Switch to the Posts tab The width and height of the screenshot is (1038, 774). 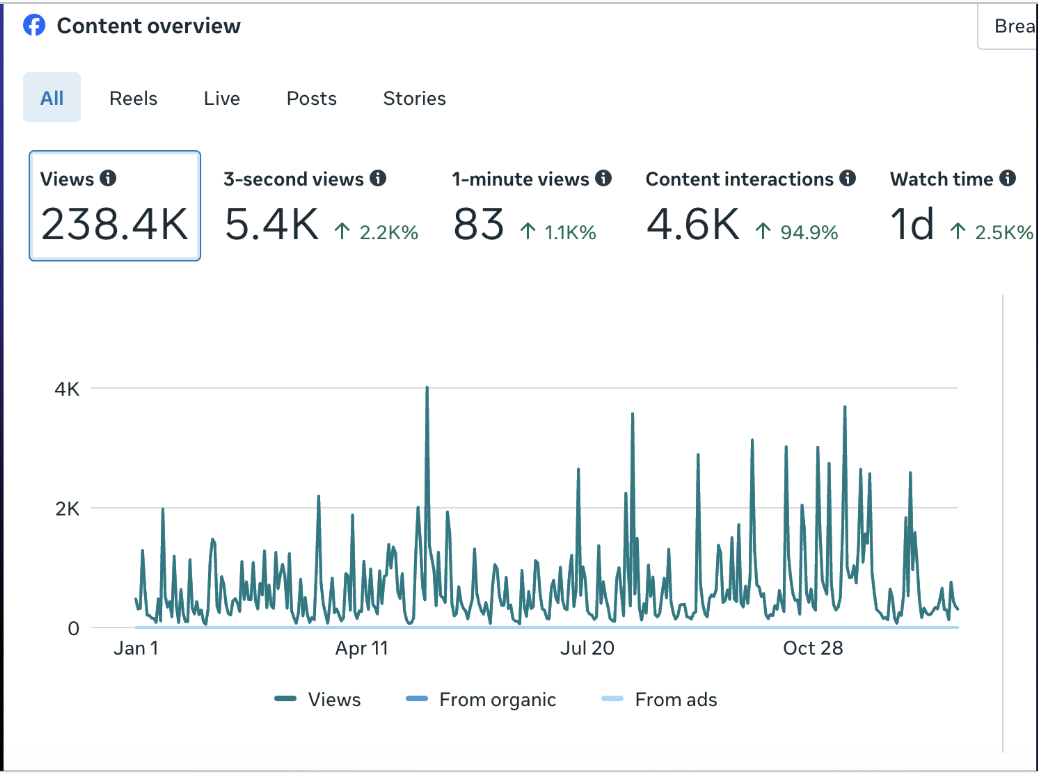tap(311, 99)
